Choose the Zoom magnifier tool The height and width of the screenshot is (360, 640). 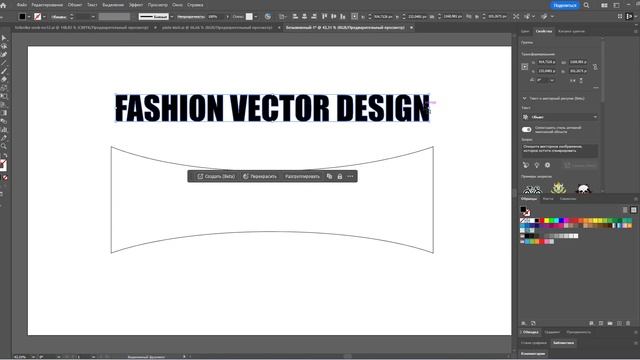[4, 146]
